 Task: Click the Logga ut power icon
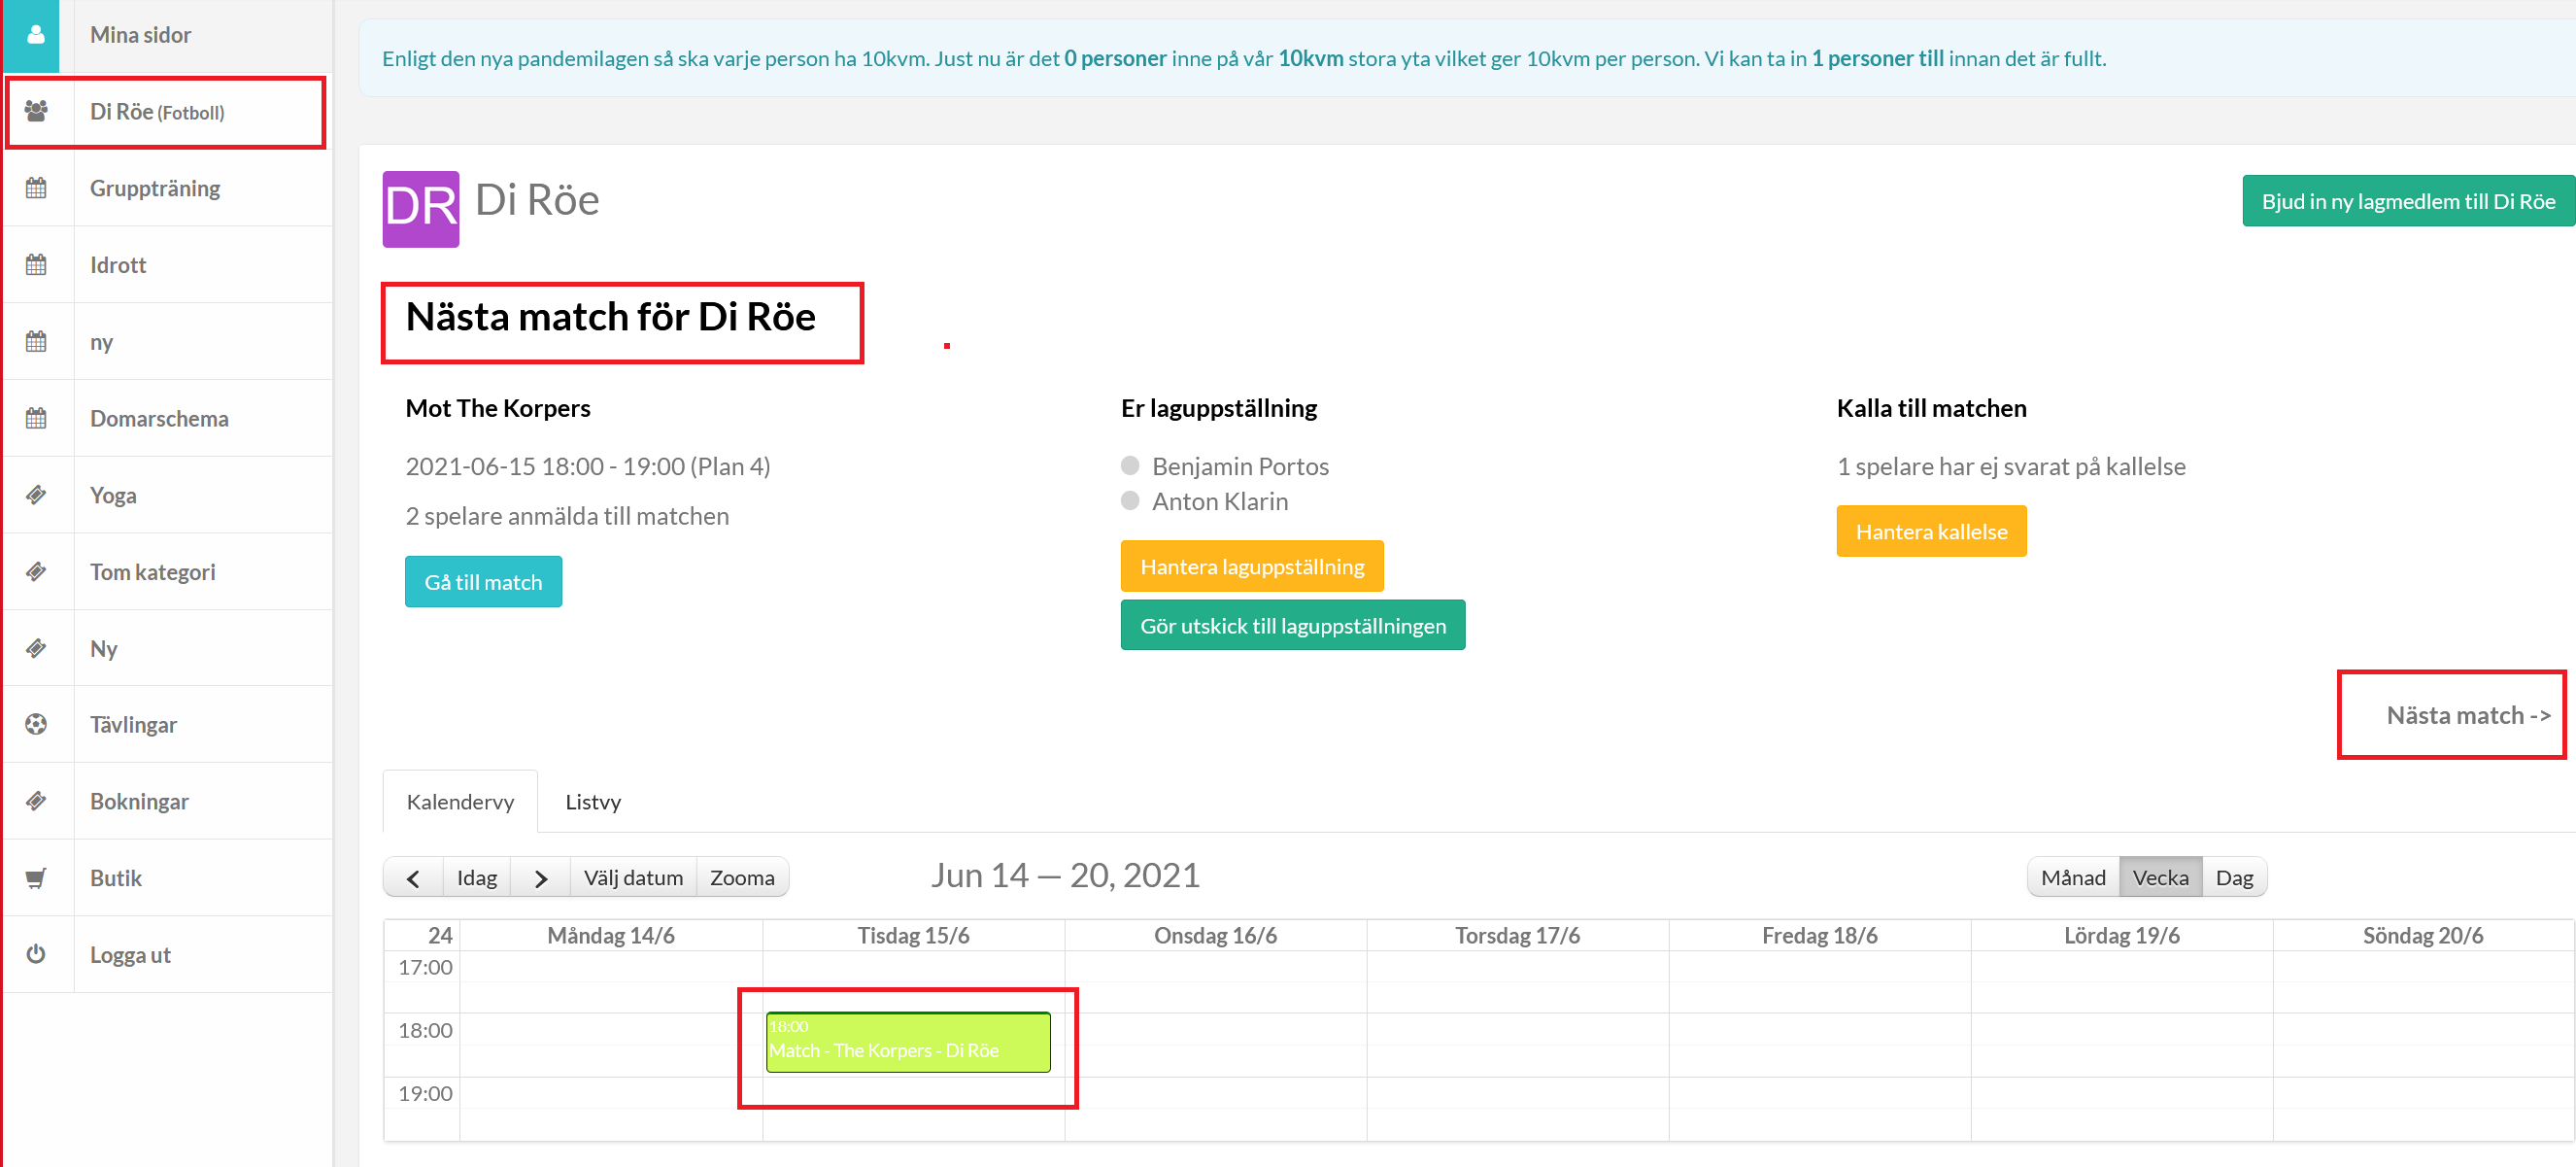pos(36,954)
